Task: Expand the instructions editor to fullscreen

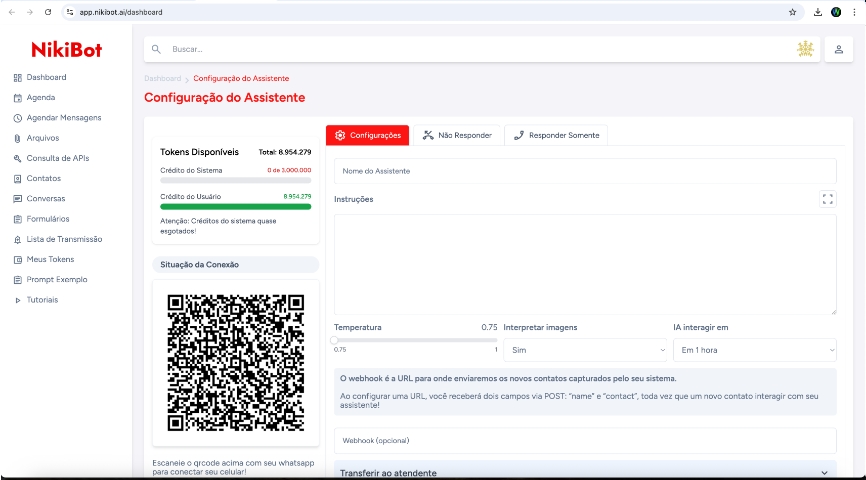Action: pos(827,199)
